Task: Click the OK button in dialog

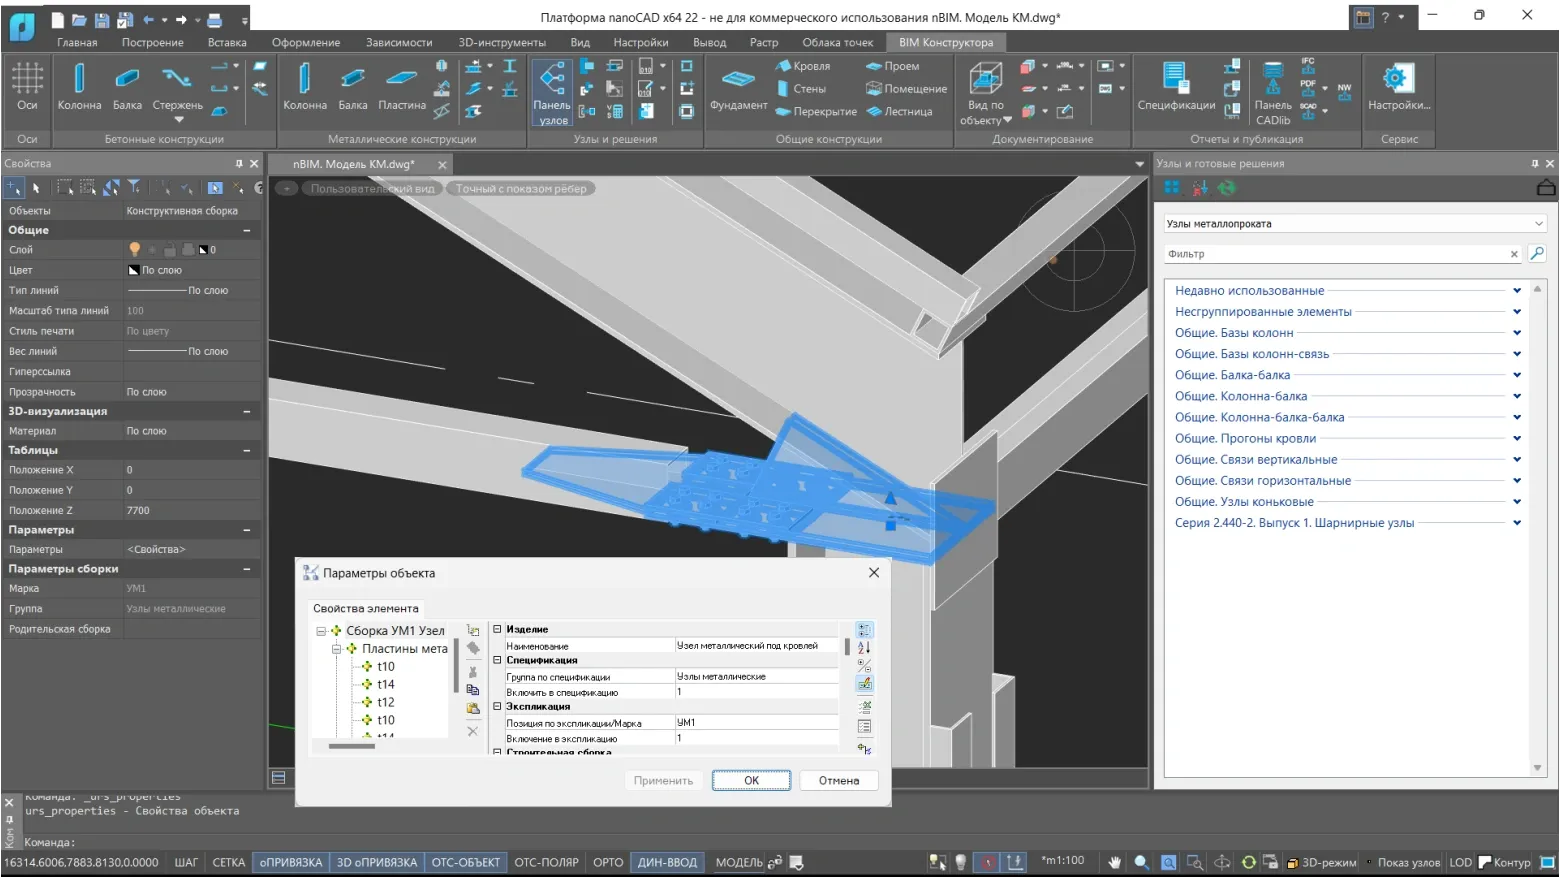Action: tap(751, 781)
